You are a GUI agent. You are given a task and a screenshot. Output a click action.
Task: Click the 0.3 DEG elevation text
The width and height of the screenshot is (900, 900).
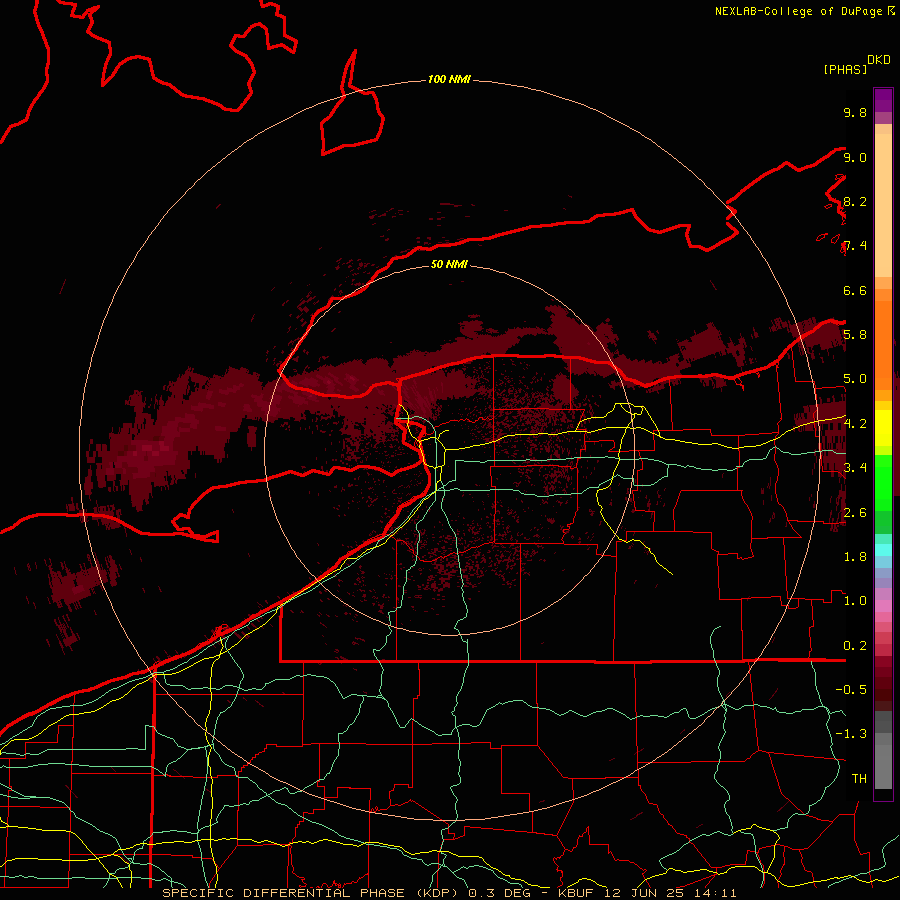click(499, 893)
